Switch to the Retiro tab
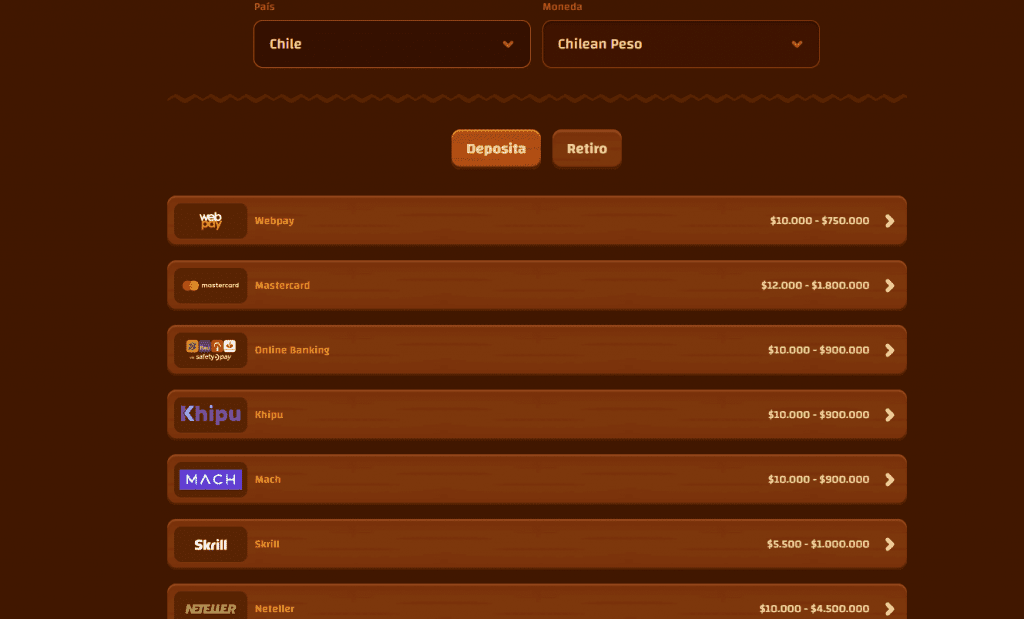 coord(587,148)
